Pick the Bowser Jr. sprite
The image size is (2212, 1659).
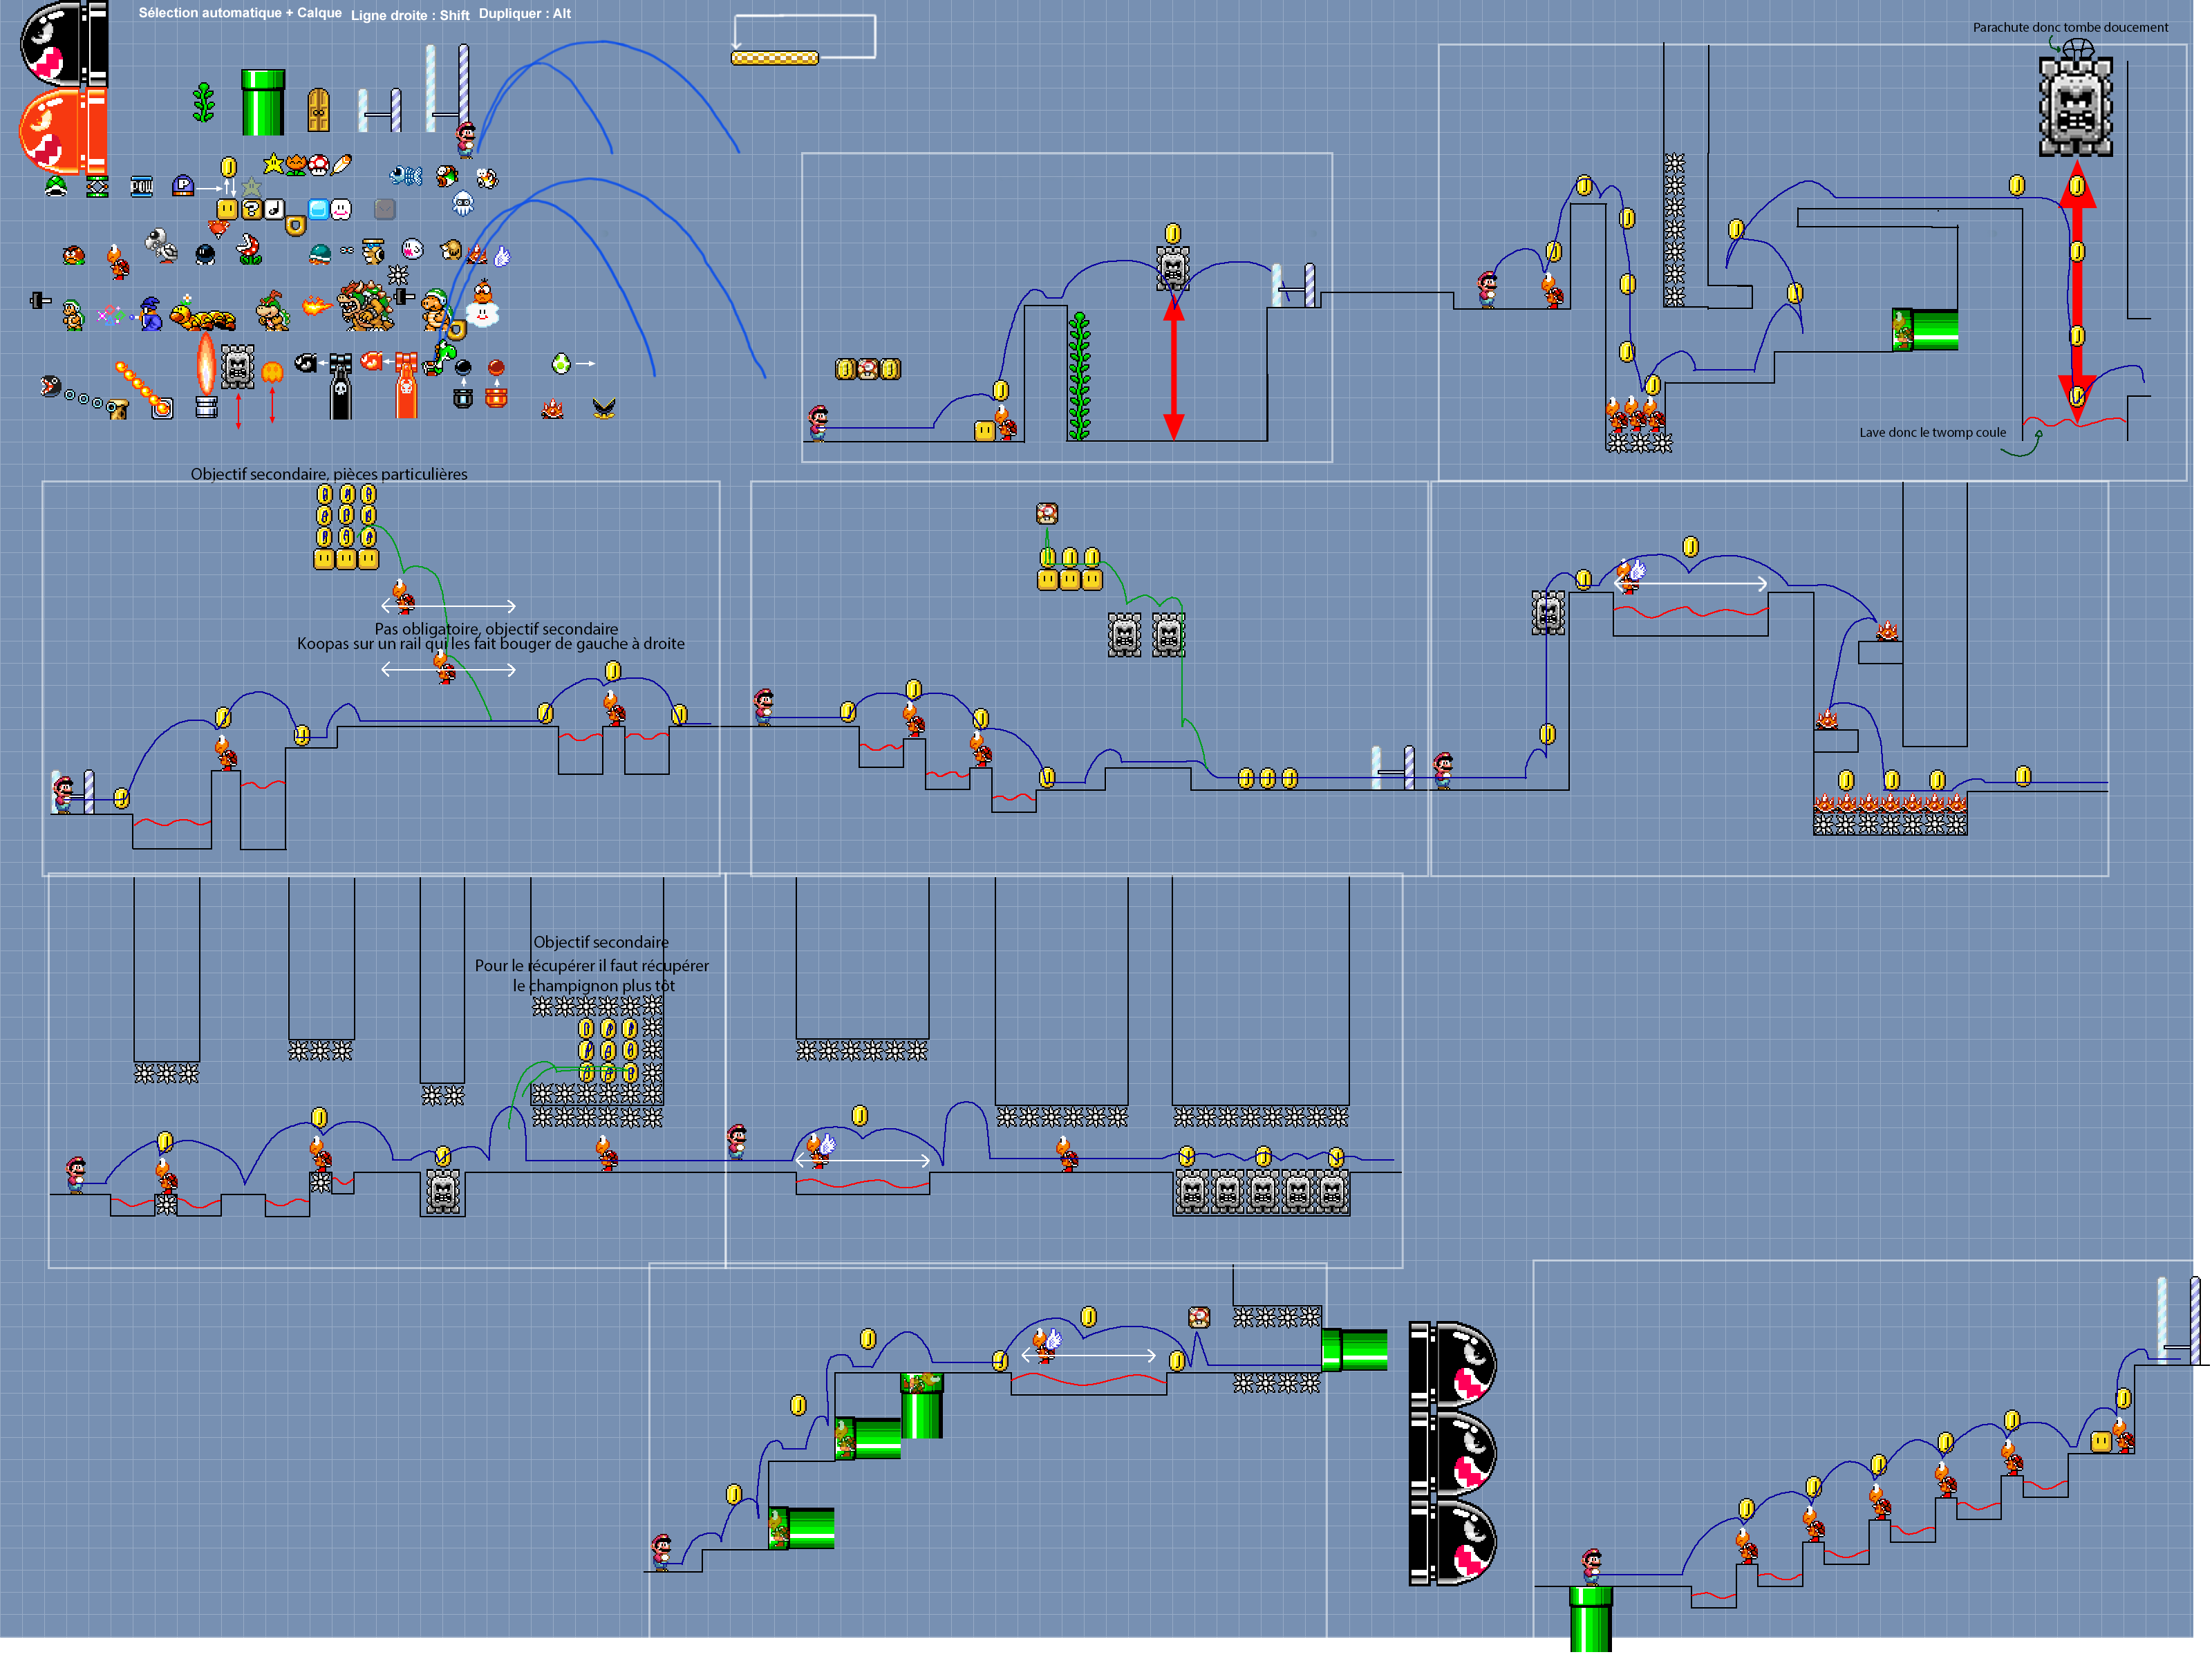272,311
